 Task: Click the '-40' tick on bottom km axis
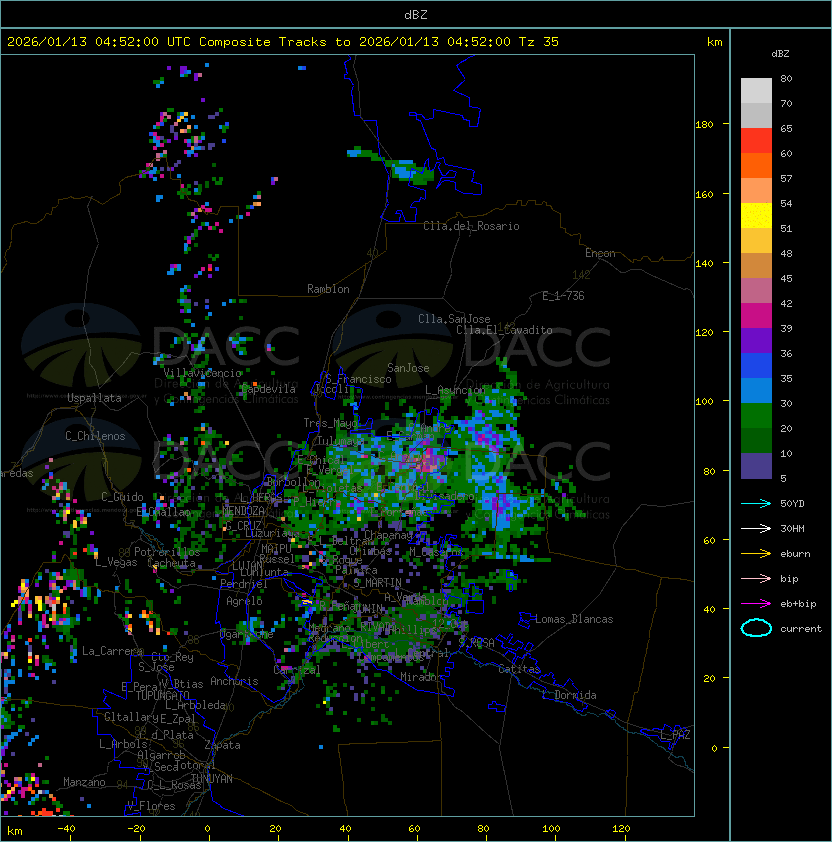click(67, 829)
